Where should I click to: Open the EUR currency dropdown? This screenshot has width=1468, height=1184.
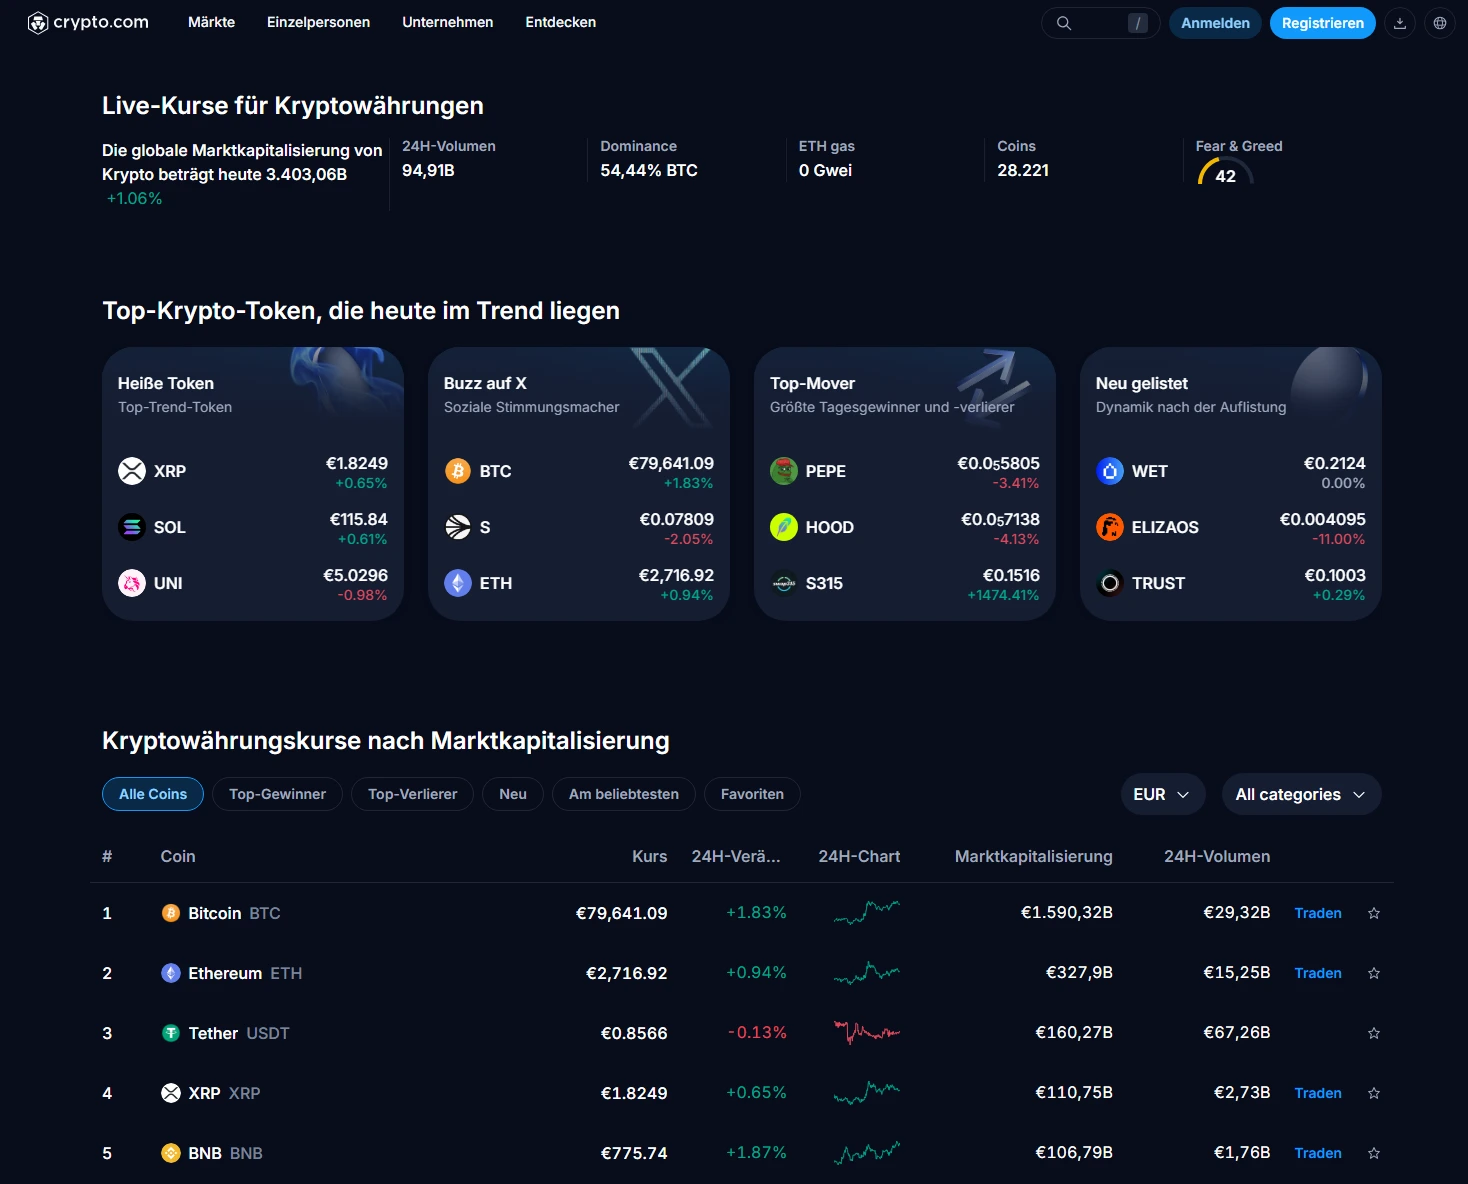[1163, 794]
